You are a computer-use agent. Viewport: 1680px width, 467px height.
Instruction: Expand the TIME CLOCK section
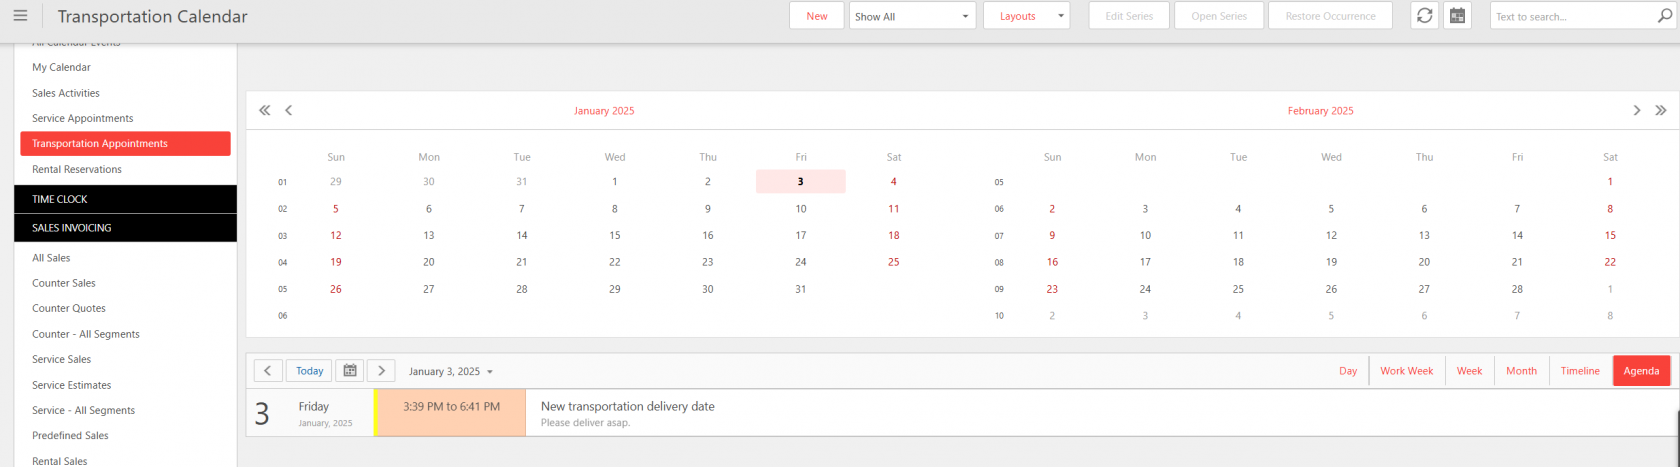(126, 199)
